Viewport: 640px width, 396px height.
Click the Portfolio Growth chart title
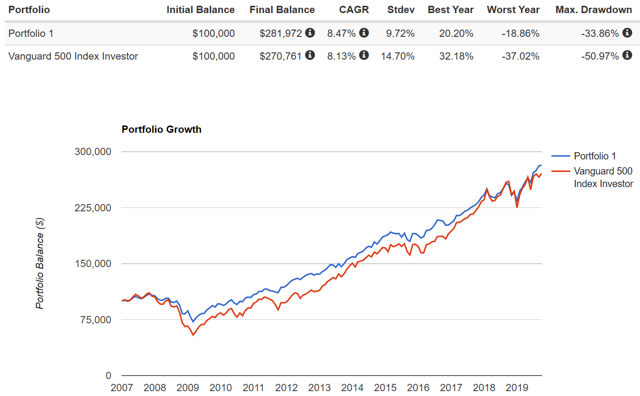[x=162, y=129]
